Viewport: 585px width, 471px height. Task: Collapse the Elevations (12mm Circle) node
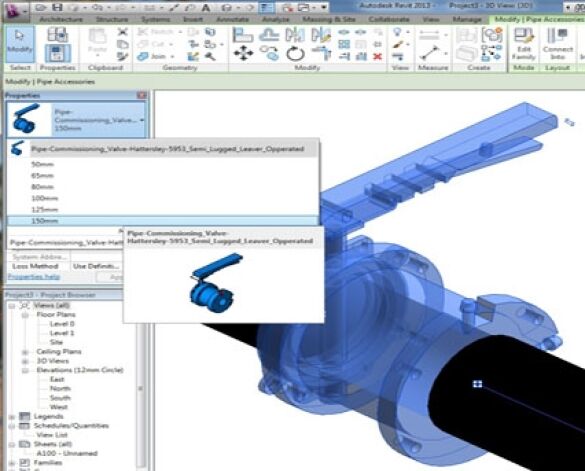click(25, 371)
